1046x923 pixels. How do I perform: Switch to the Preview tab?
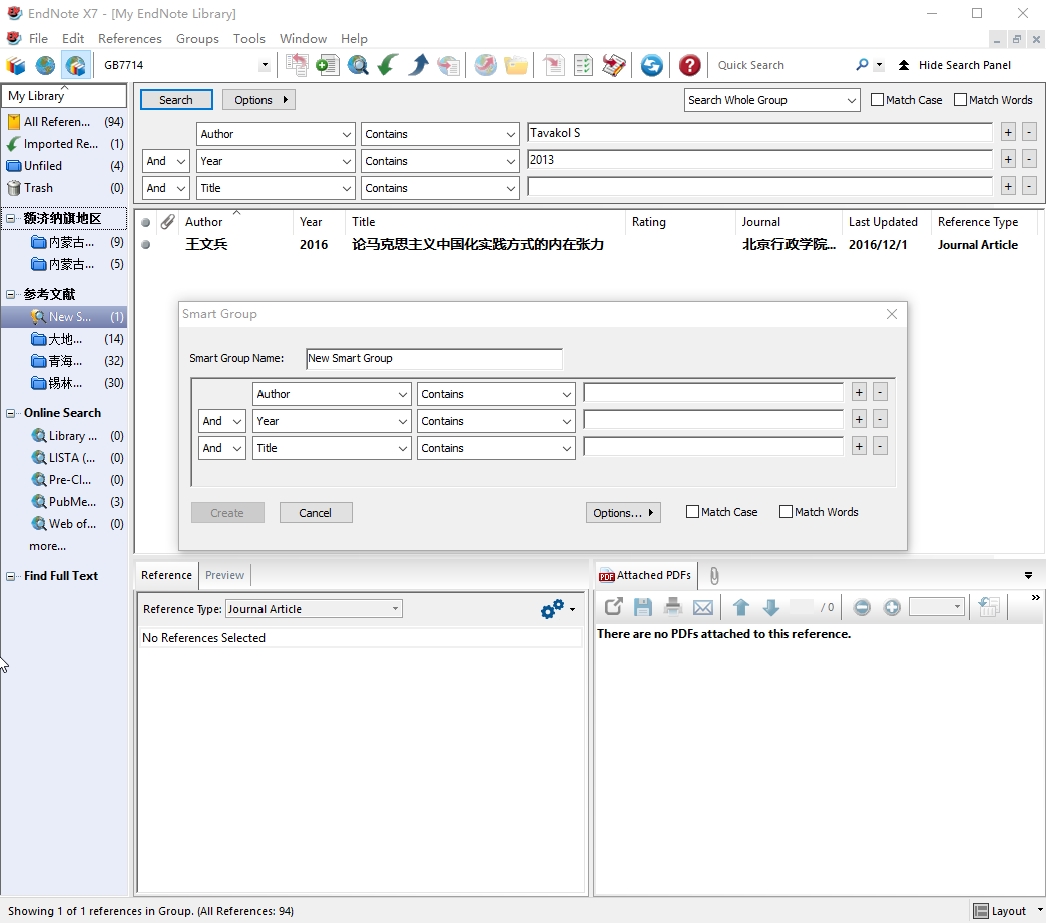pos(224,575)
